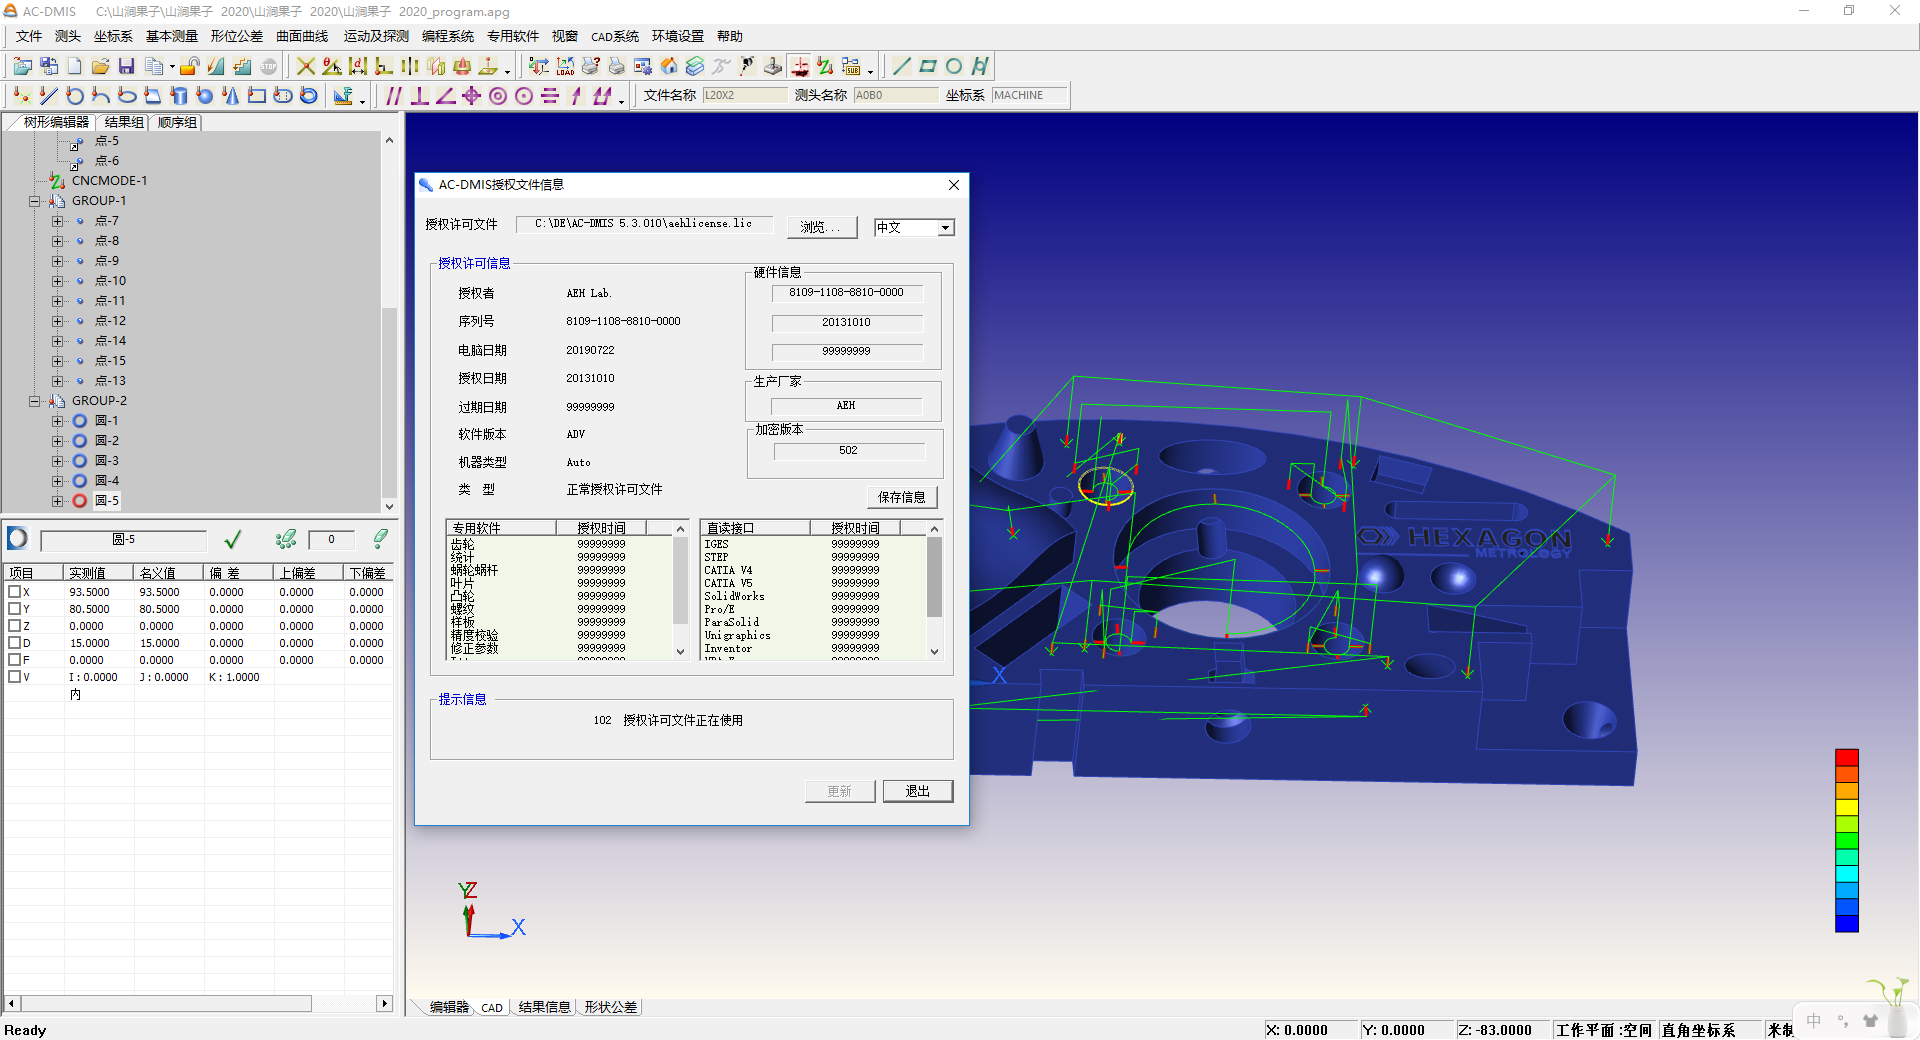Click the 专用软件 list scrollbar down arrow
The height and width of the screenshot is (1040, 1920).
[x=681, y=652]
